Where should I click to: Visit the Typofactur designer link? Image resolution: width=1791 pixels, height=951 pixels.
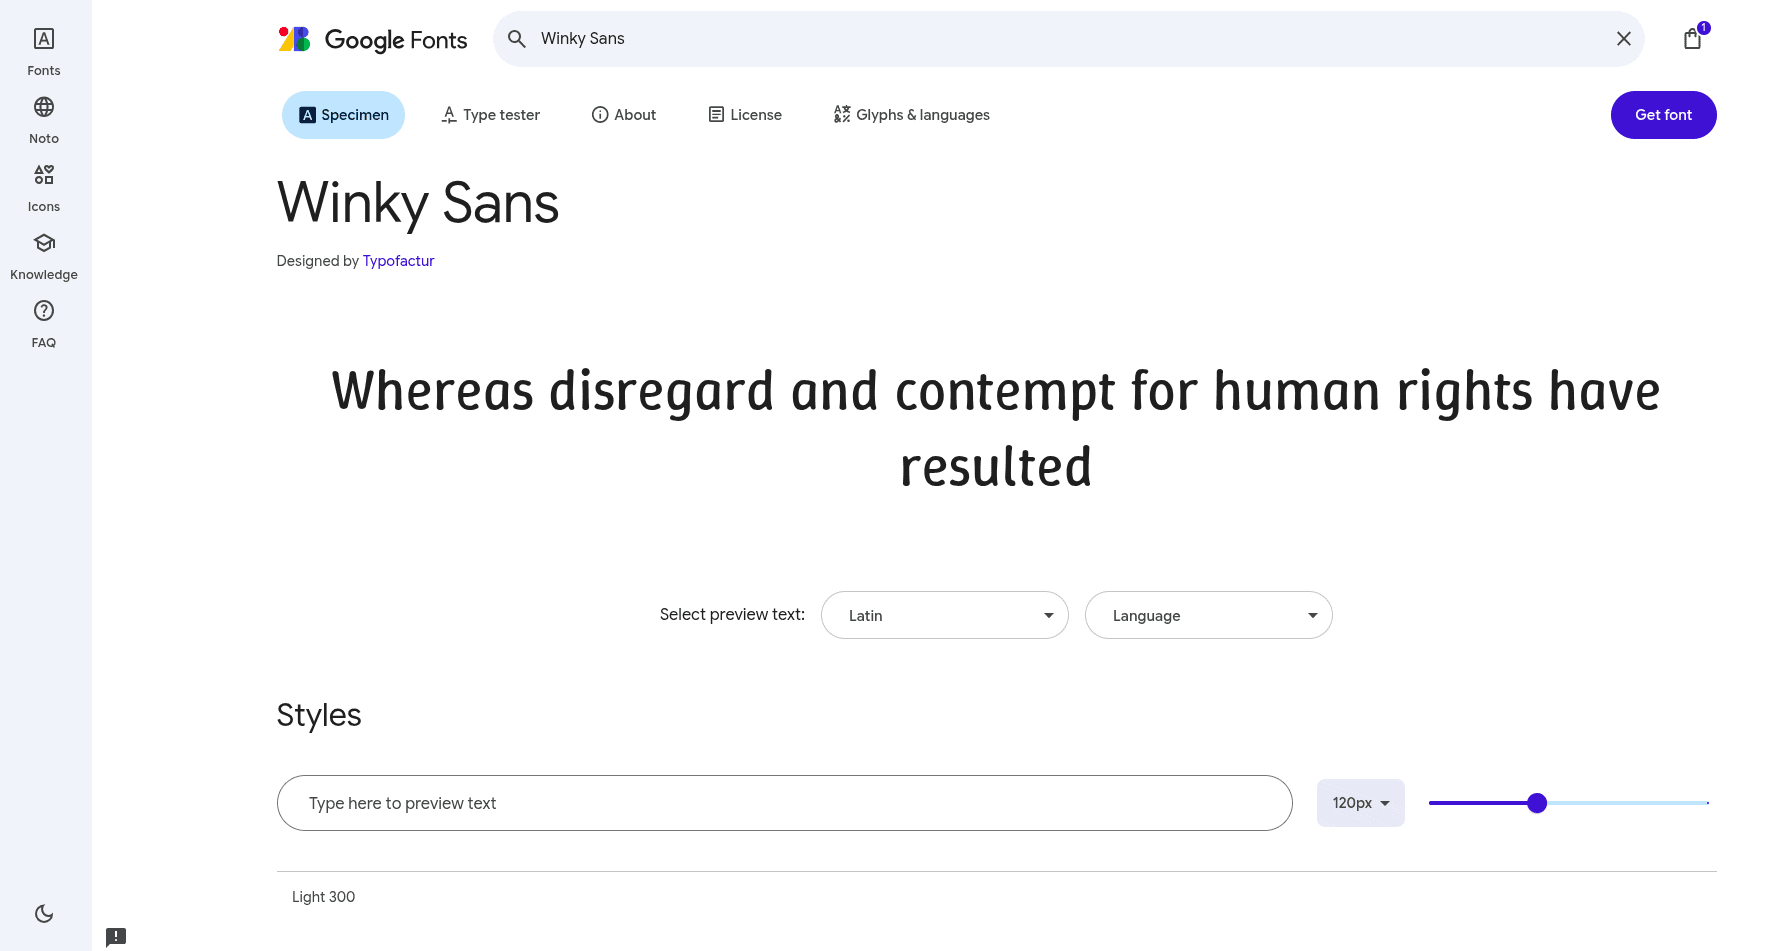coord(398,260)
